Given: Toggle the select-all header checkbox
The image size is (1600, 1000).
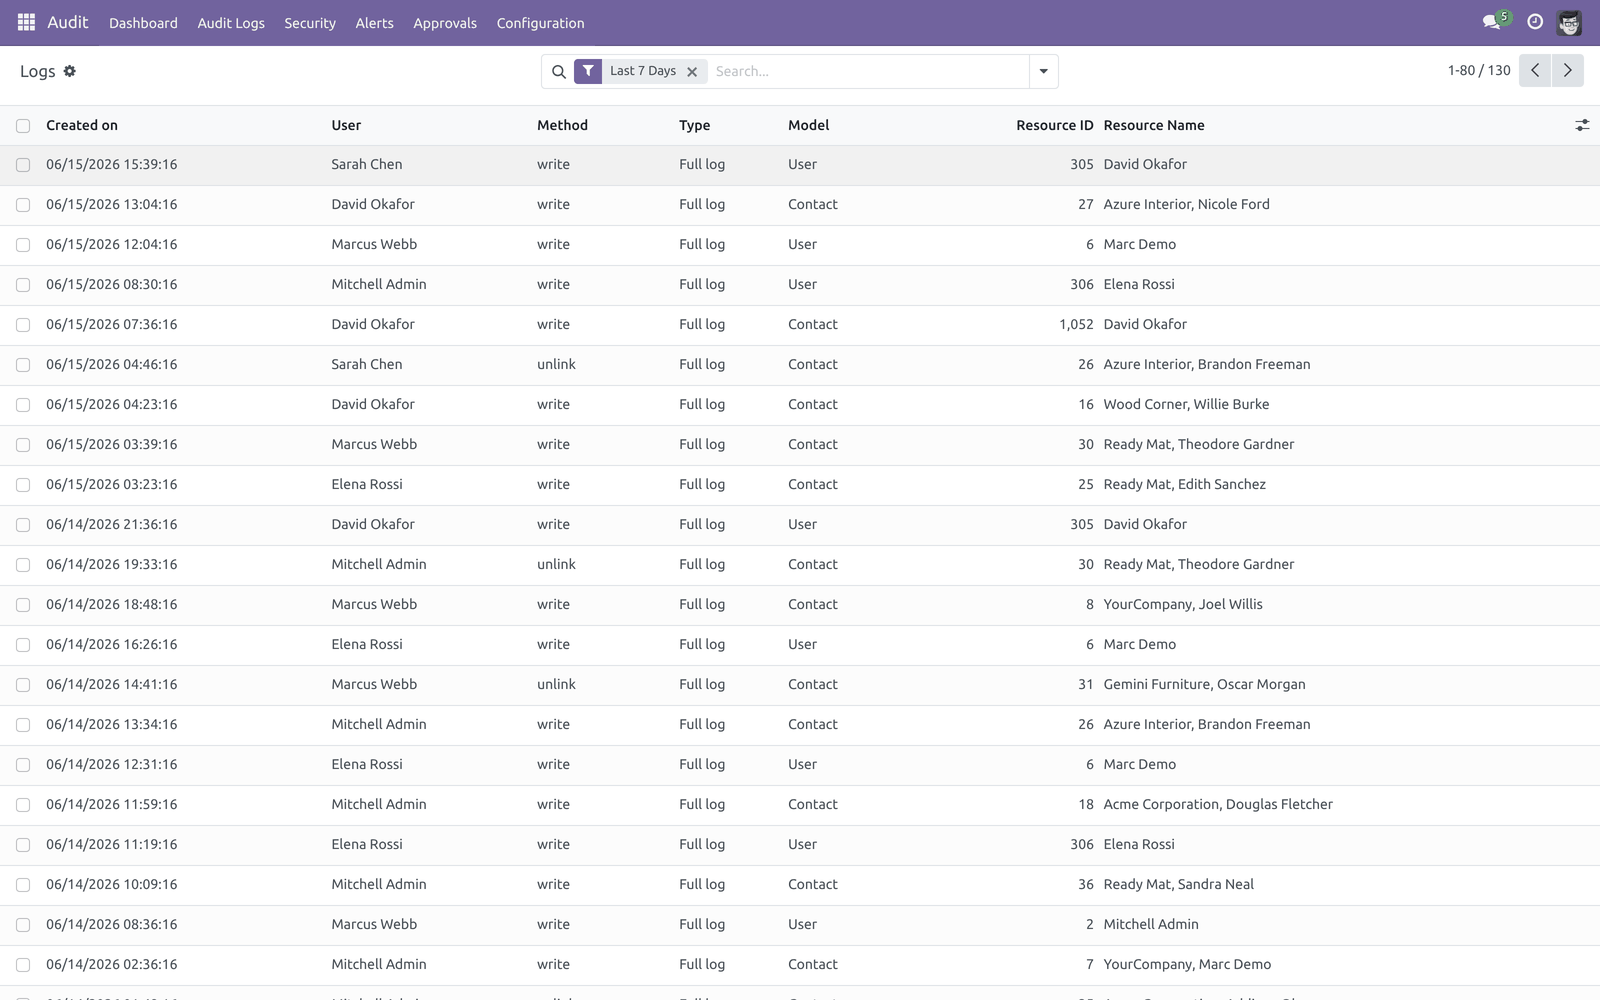Looking at the screenshot, I should [x=23, y=126].
